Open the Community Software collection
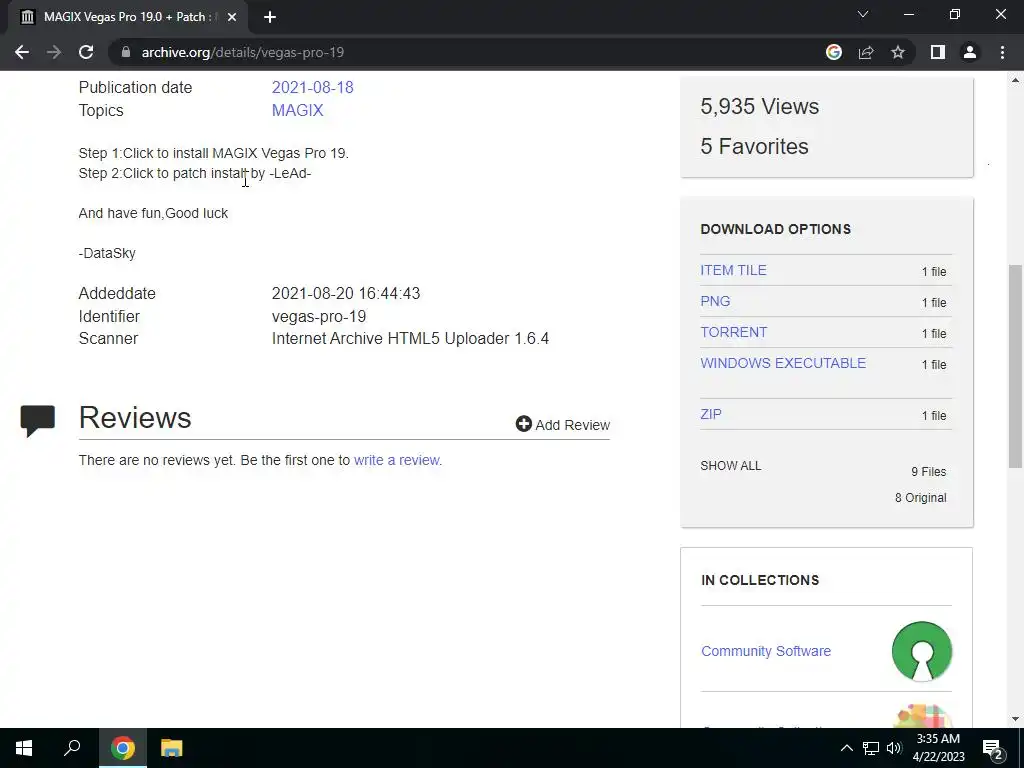The height and width of the screenshot is (768, 1024). click(766, 651)
